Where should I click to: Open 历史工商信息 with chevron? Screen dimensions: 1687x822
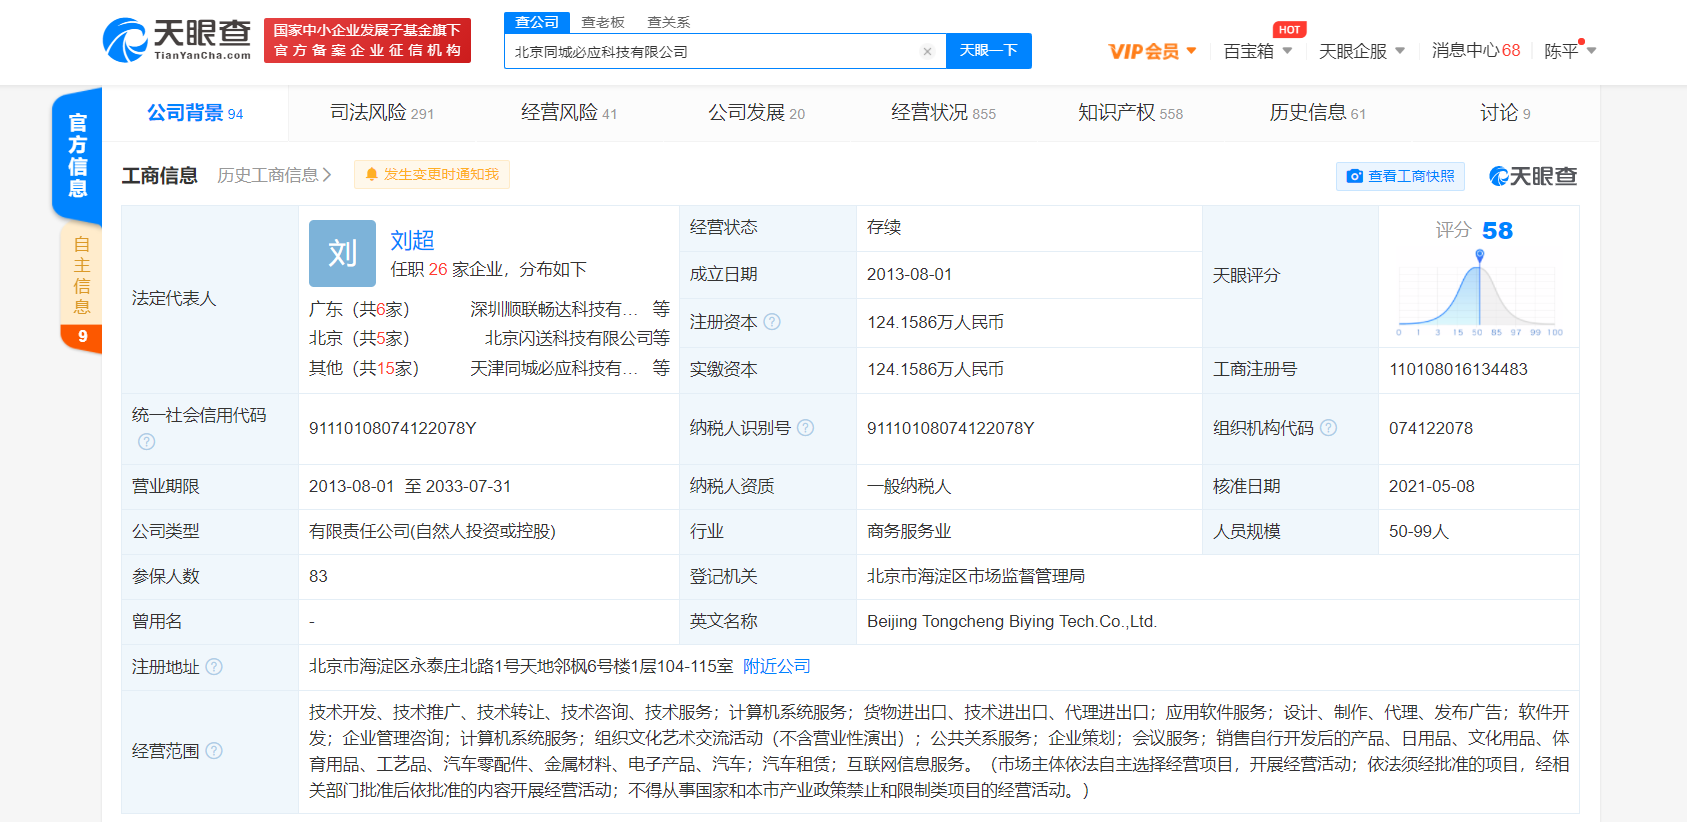click(x=274, y=175)
